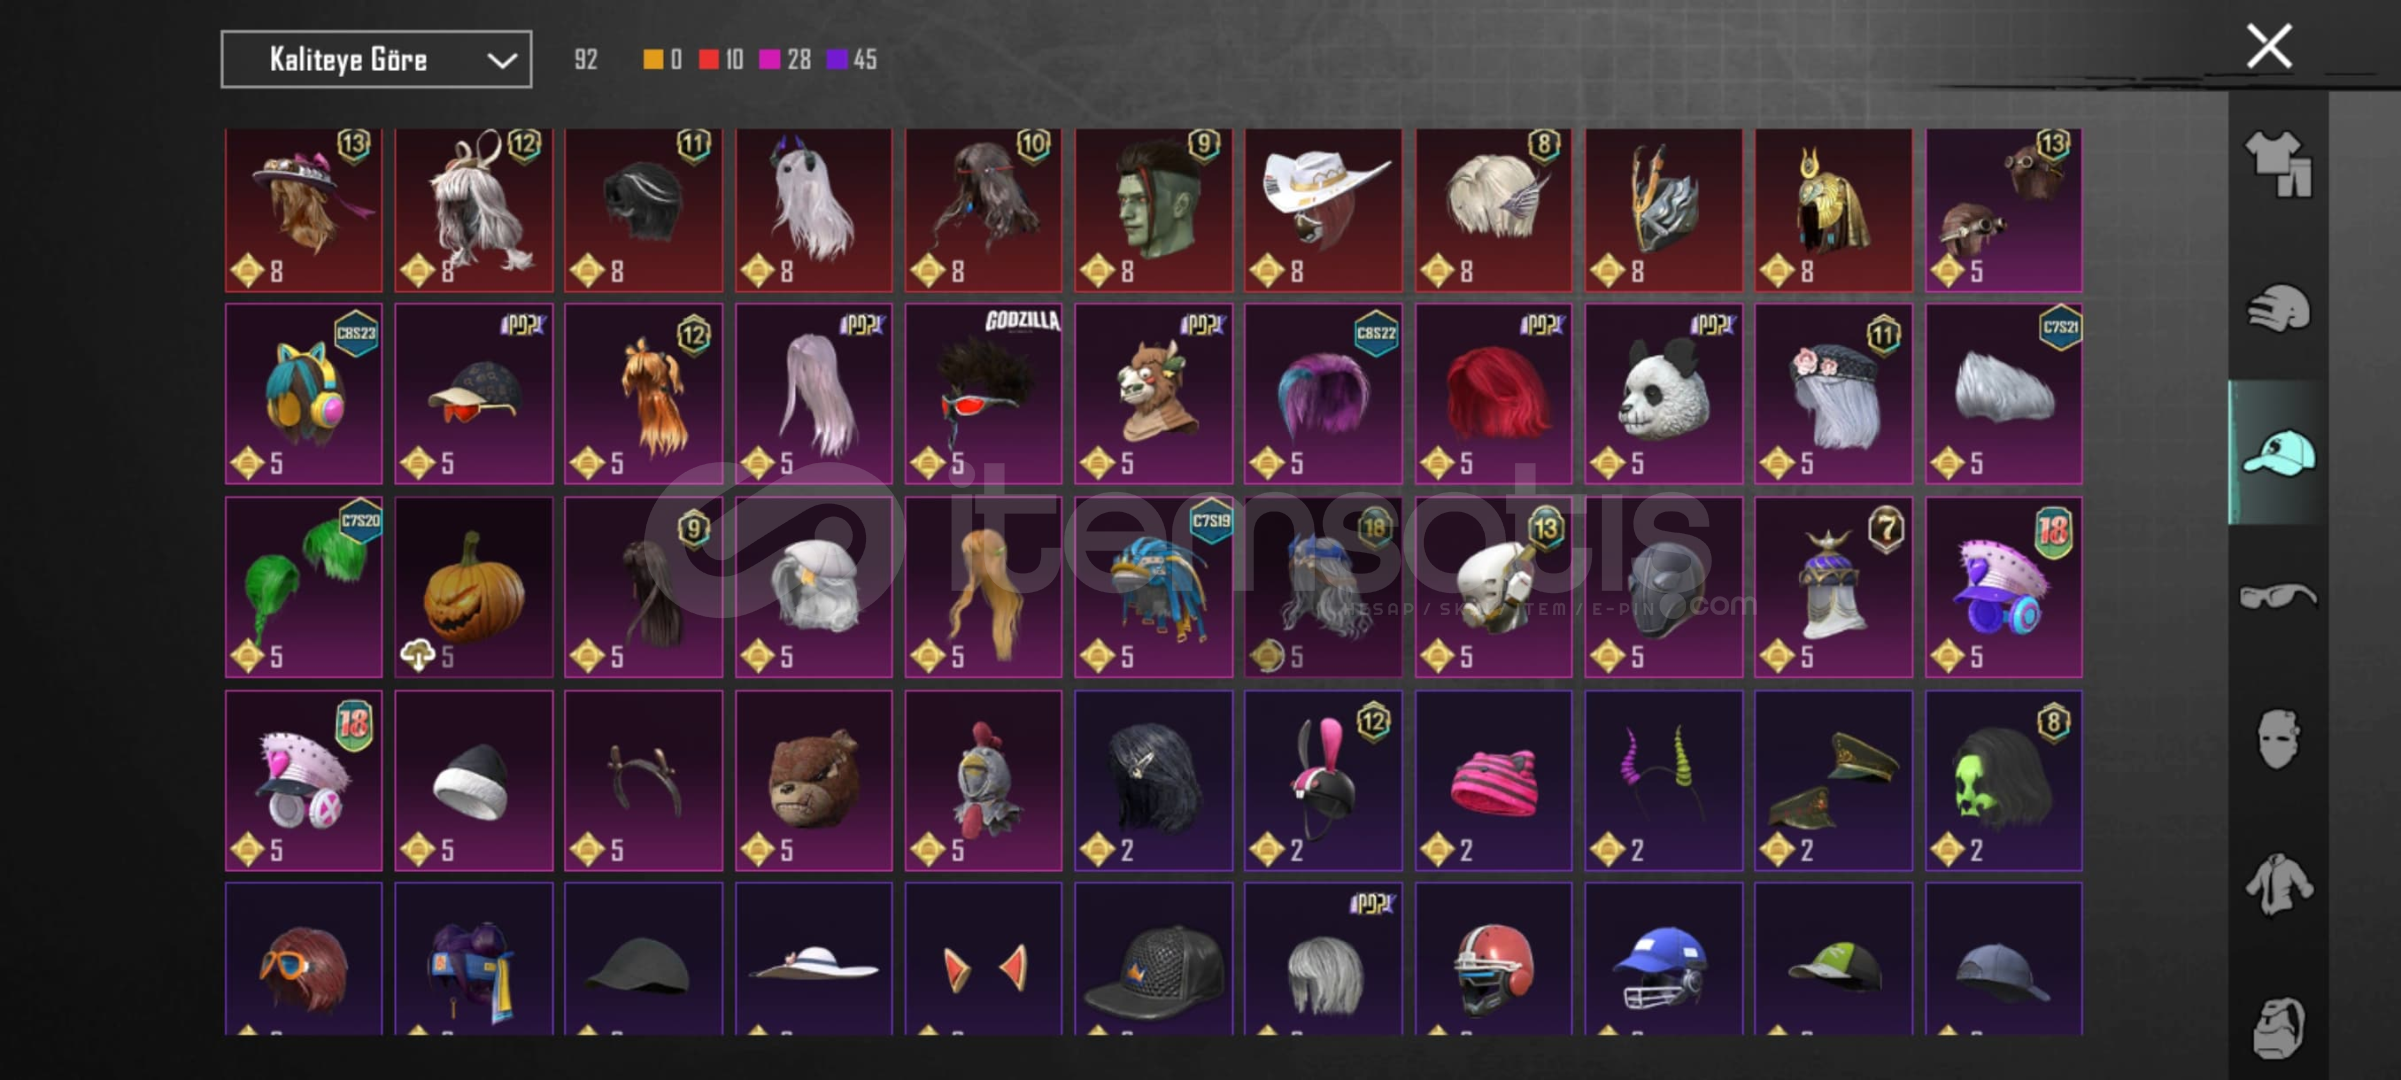Filter by the pink rarity count 28
The width and height of the screenshot is (2401, 1080).
pyautogui.click(x=785, y=60)
